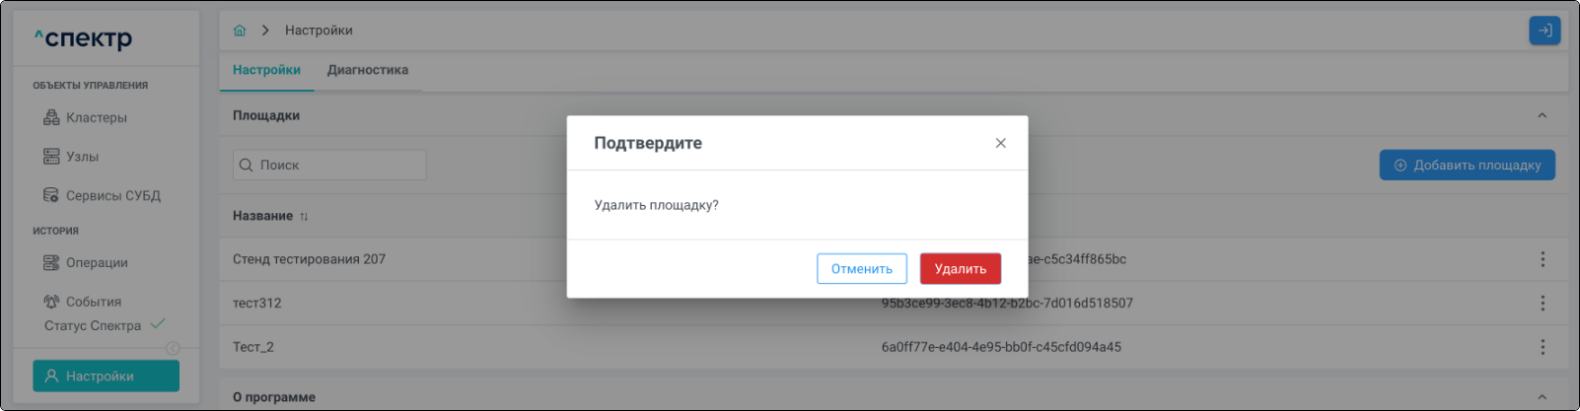Select the Стенд тестирования 207 row name
This screenshot has height=411, width=1580.
pos(309,259)
